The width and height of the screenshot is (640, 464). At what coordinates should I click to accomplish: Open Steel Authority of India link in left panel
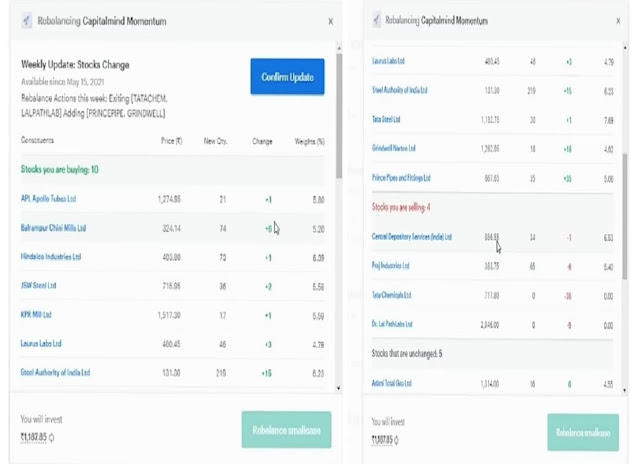pos(55,372)
